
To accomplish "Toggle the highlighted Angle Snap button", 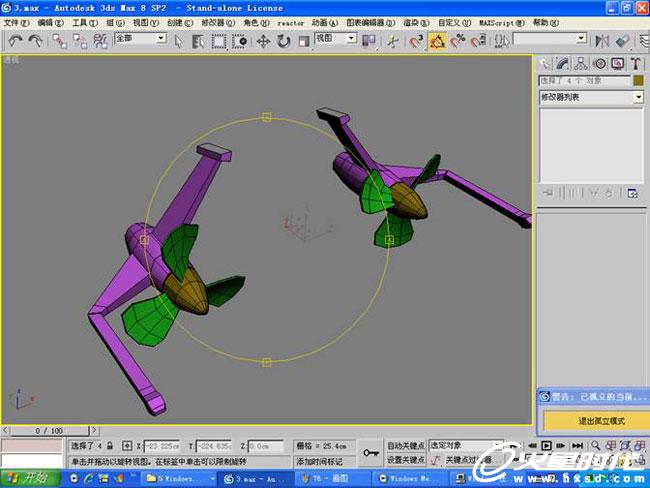I will click(x=437, y=41).
